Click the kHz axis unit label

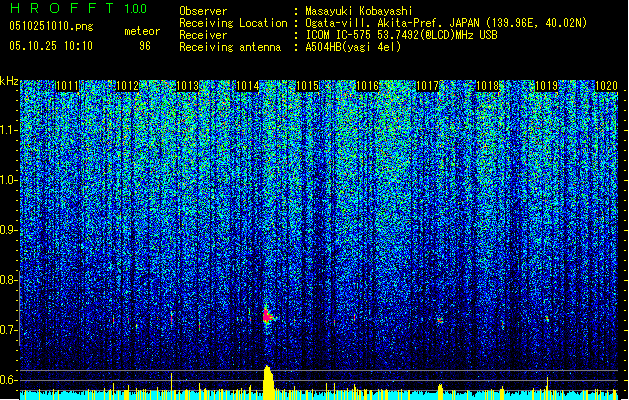click(x=9, y=81)
